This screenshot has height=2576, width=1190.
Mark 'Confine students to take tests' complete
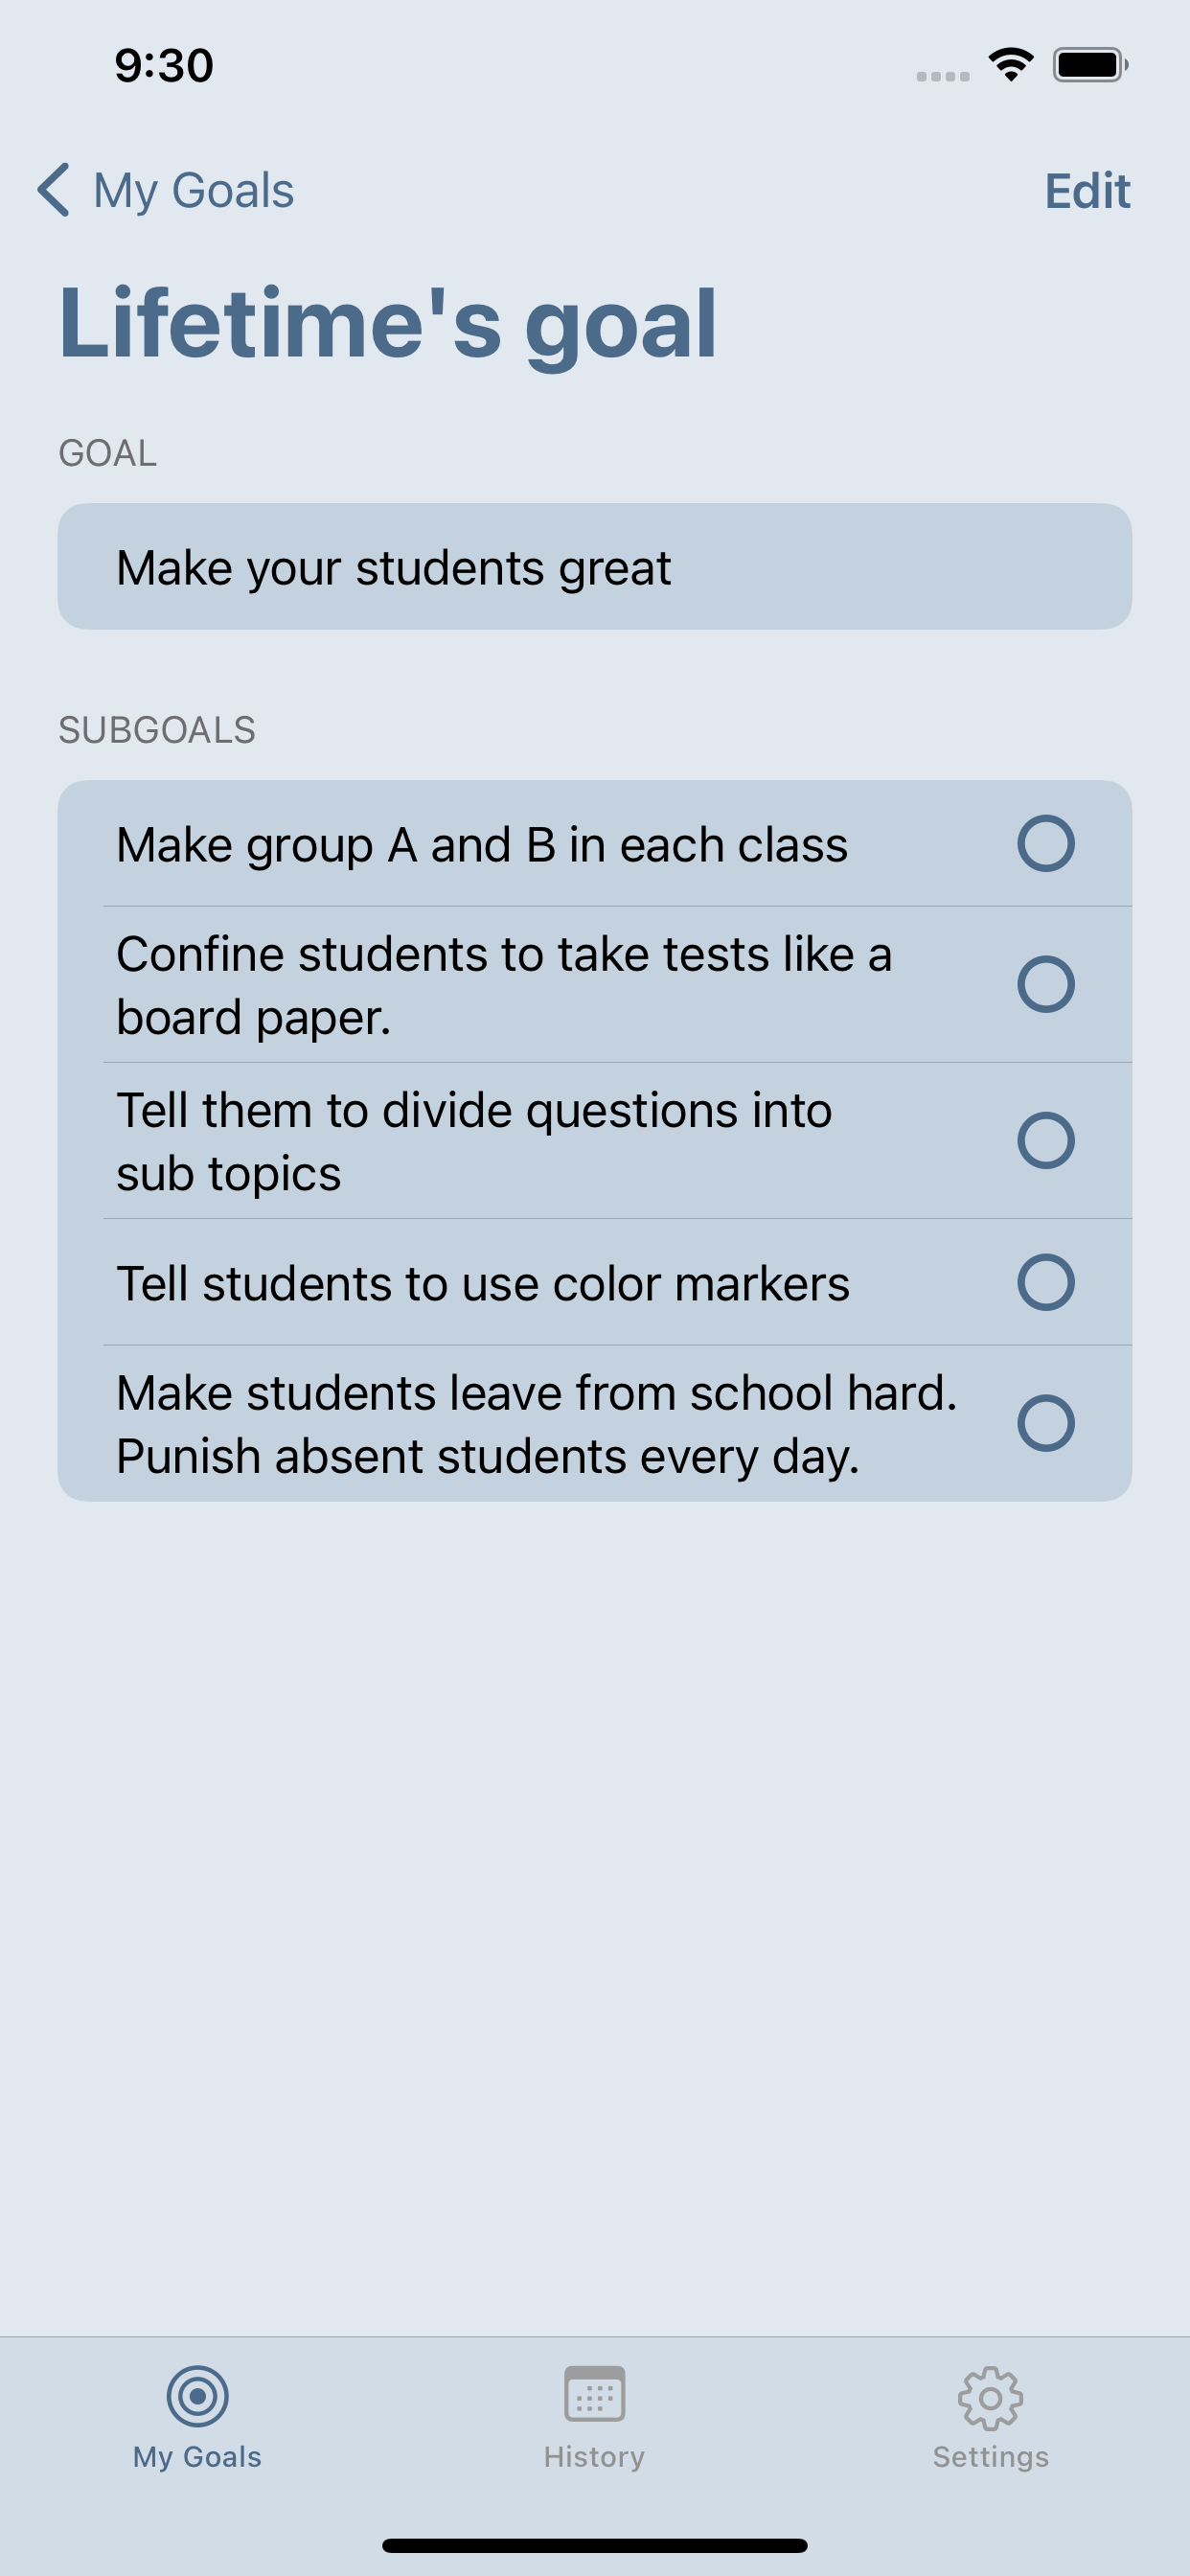click(1046, 984)
